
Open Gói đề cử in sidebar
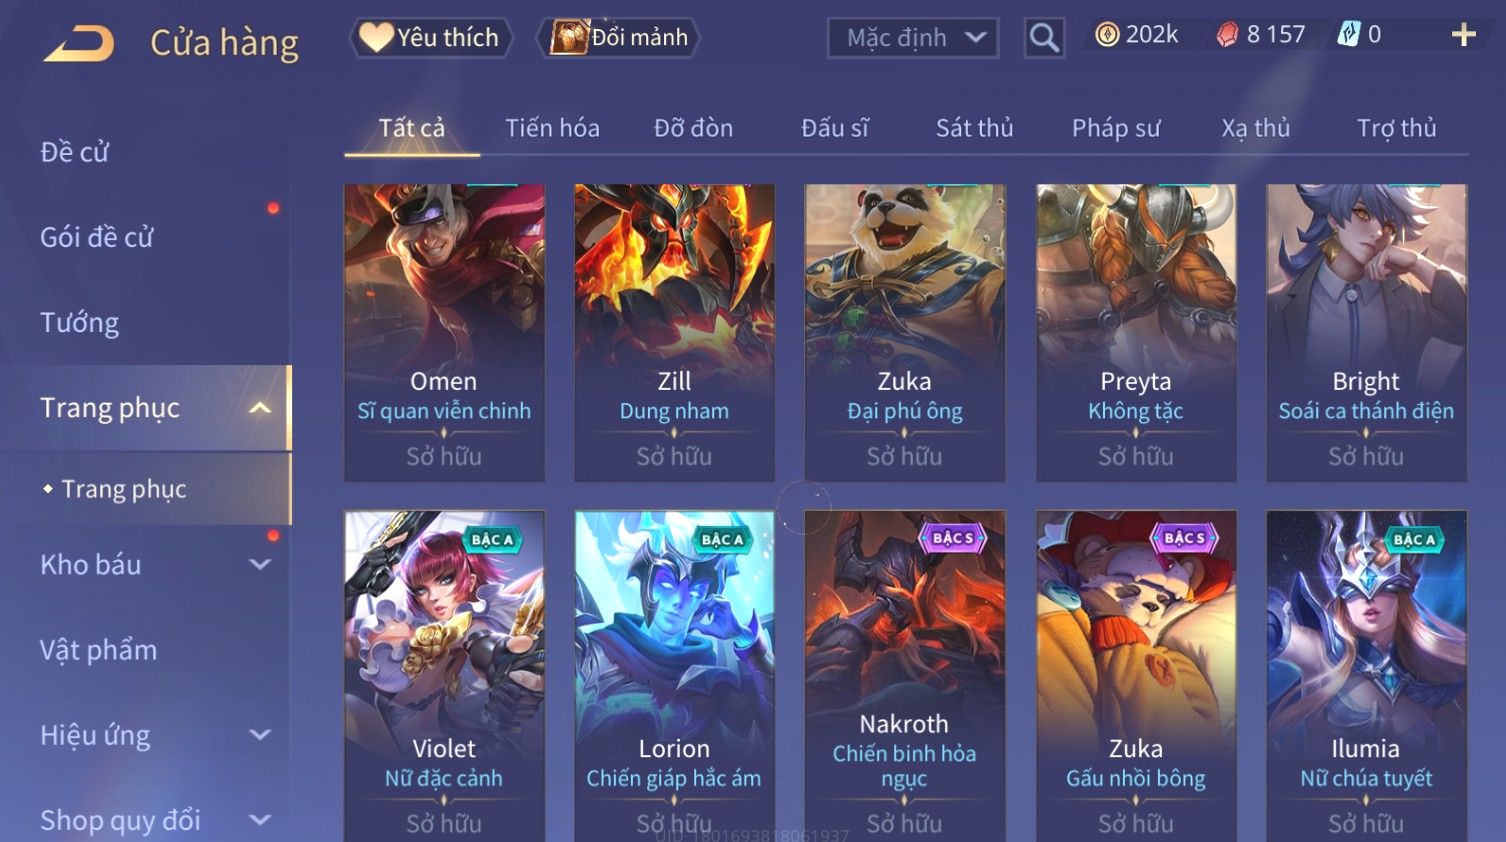pos(97,237)
